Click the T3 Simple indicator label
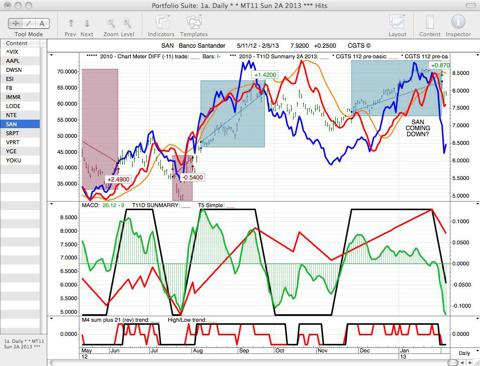This screenshot has height=366, width=480. [x=211, y=205]
